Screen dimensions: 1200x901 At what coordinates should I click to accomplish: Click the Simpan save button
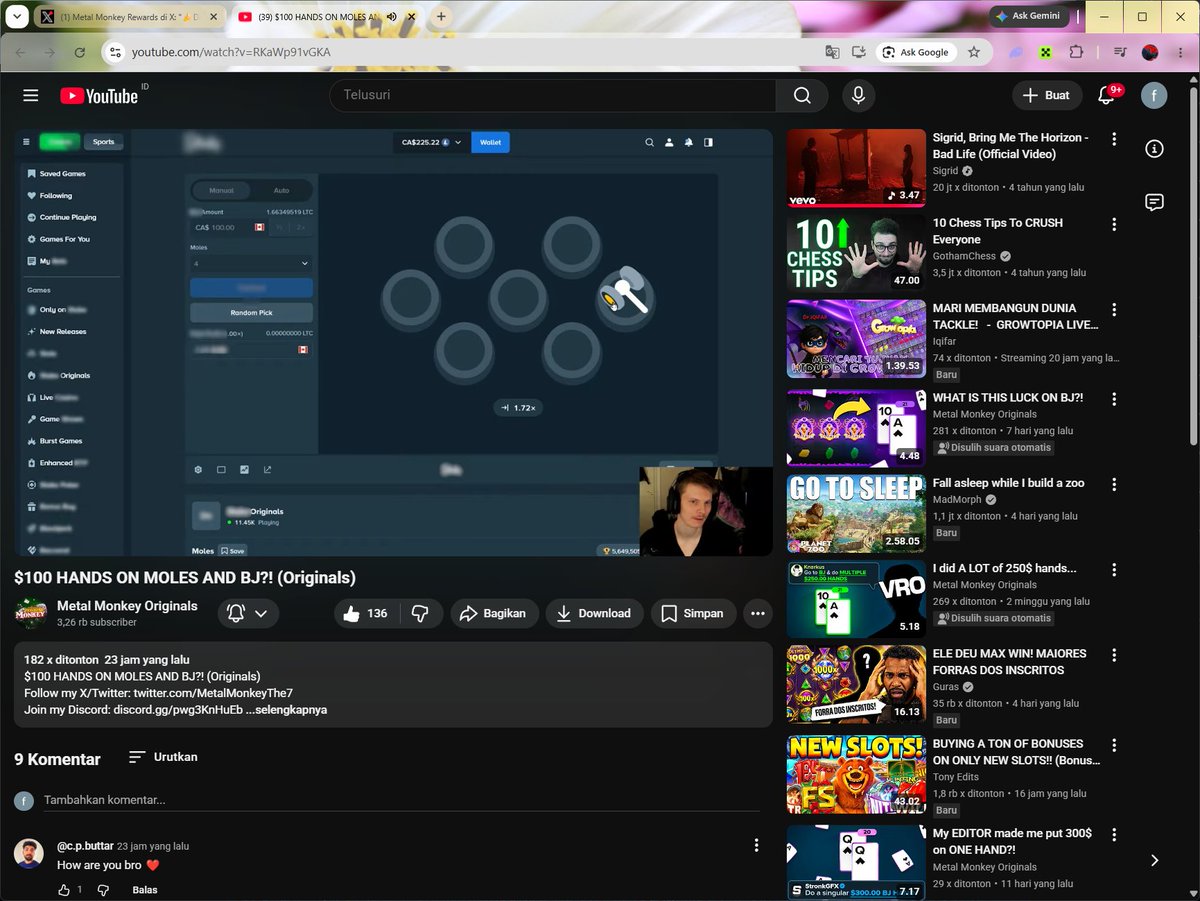click(692, 613)
